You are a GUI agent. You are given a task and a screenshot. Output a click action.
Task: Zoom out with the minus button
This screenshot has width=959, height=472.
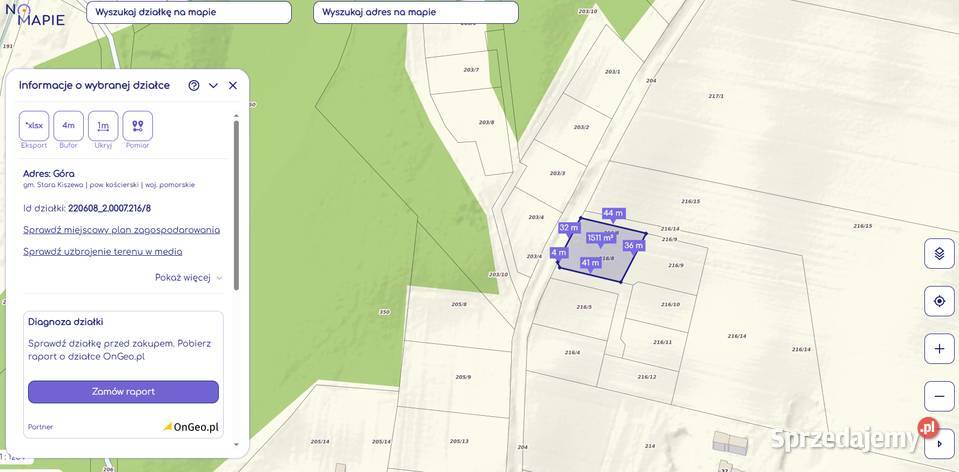pos(939,397)
